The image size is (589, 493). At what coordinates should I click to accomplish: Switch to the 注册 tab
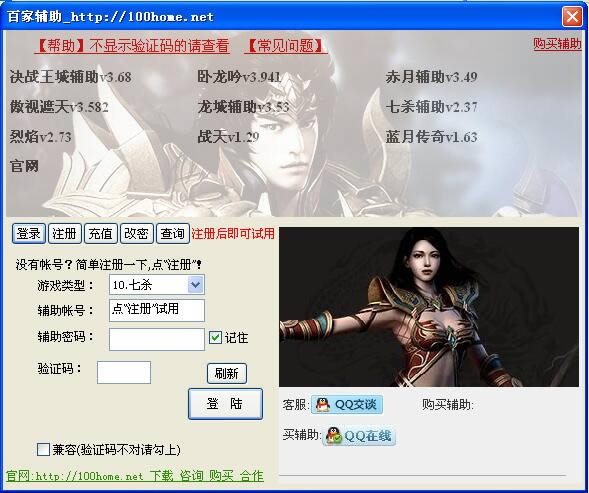(x=64, y=234)
